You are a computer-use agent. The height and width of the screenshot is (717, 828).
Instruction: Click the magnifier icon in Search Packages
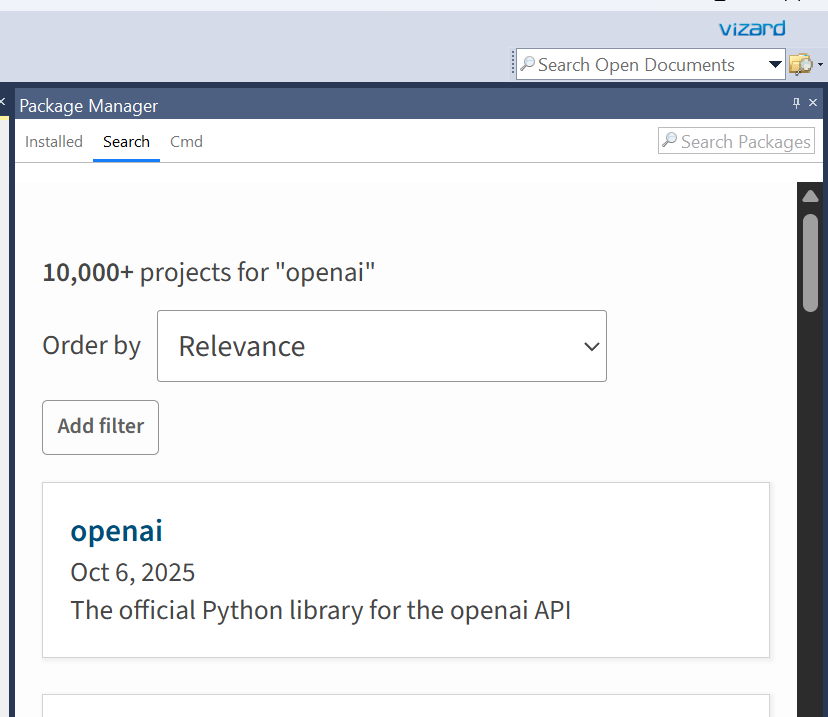[670, 140]
